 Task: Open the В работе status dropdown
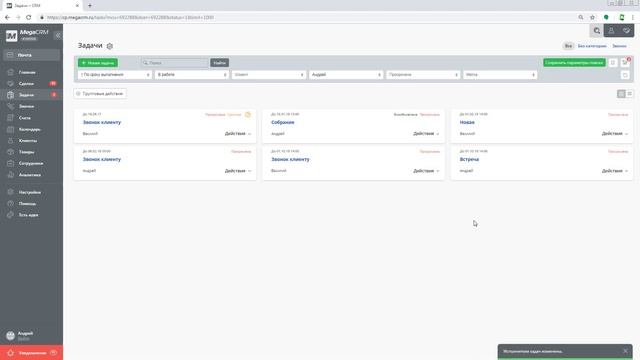coord(192,75)
